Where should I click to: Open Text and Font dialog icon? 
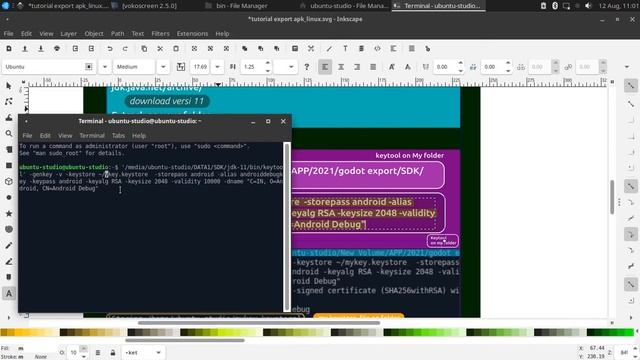(x=345, y=49)
